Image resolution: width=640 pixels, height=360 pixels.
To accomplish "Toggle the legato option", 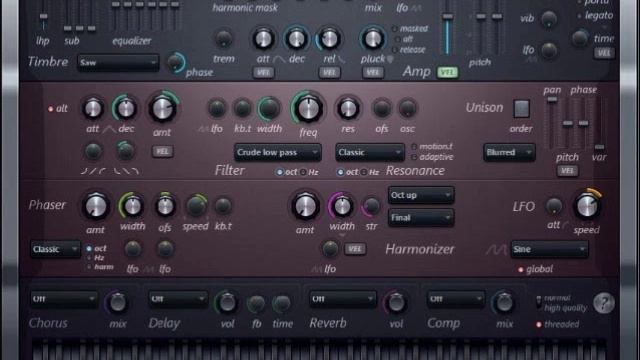I will (x=594, y=16).
